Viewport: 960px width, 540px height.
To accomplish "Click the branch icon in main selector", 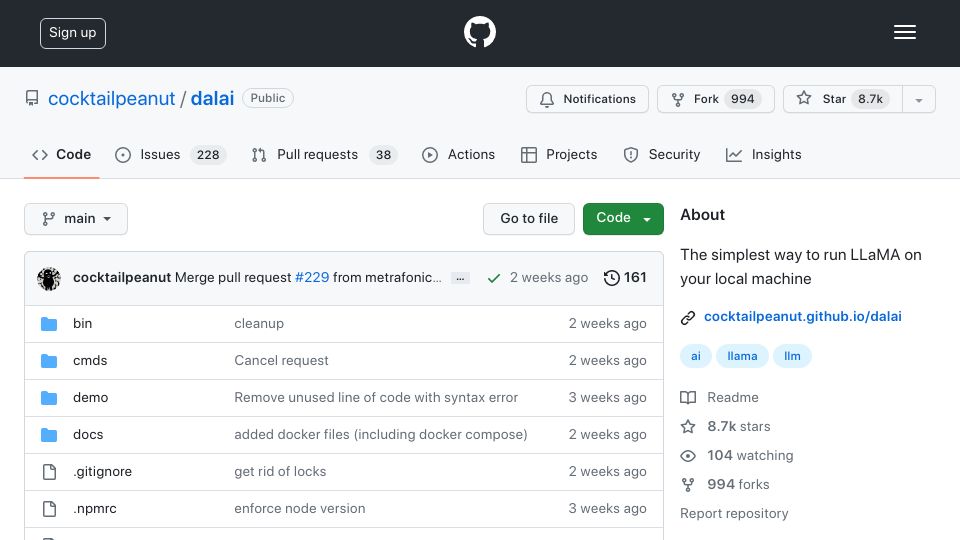I will 48,219.
